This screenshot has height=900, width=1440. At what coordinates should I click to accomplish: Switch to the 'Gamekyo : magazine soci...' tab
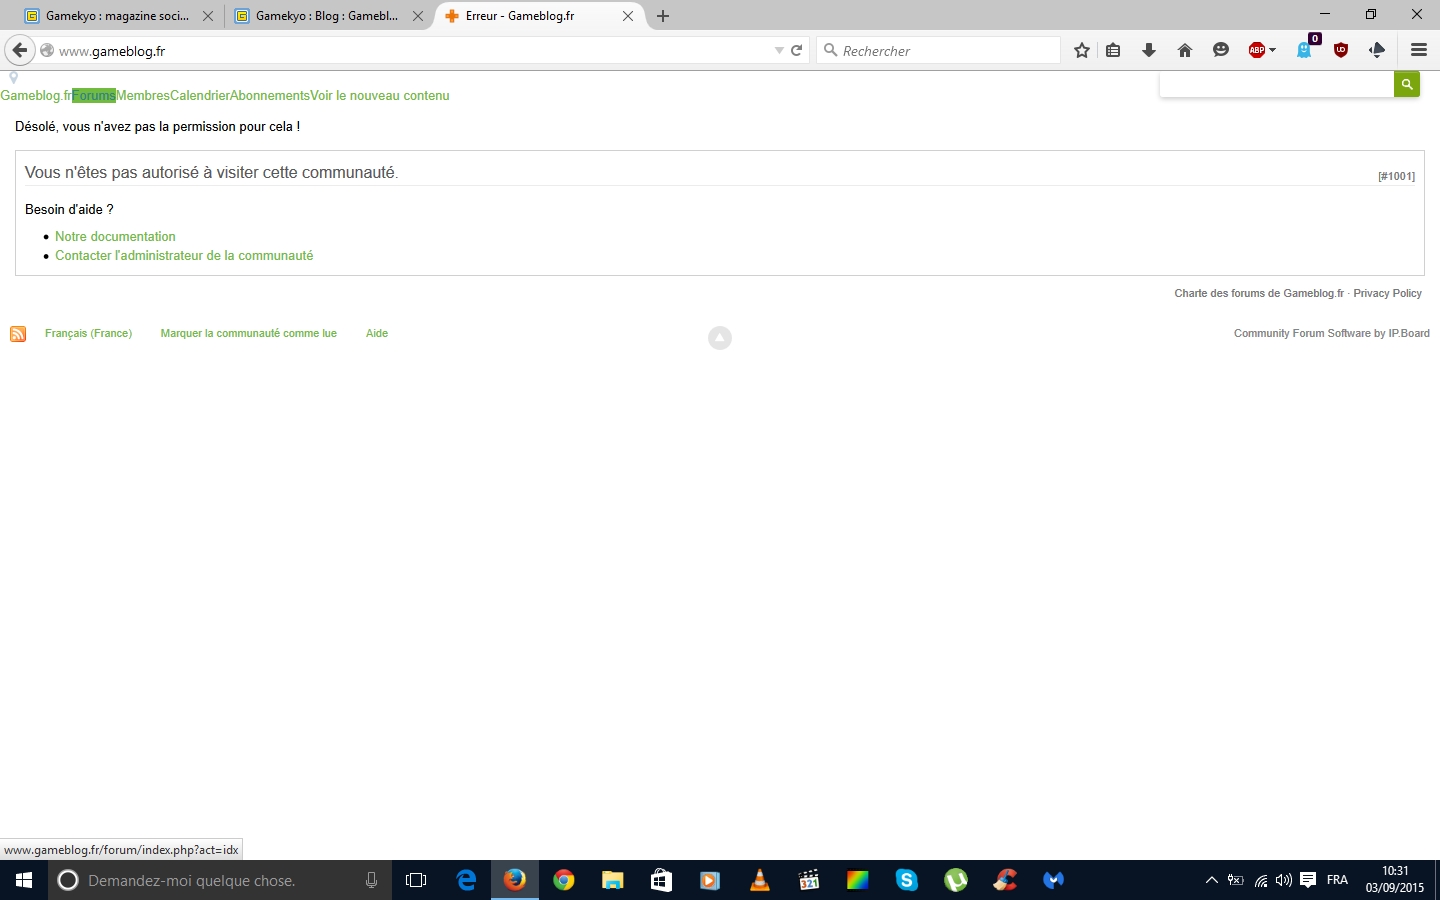(117, 16)
